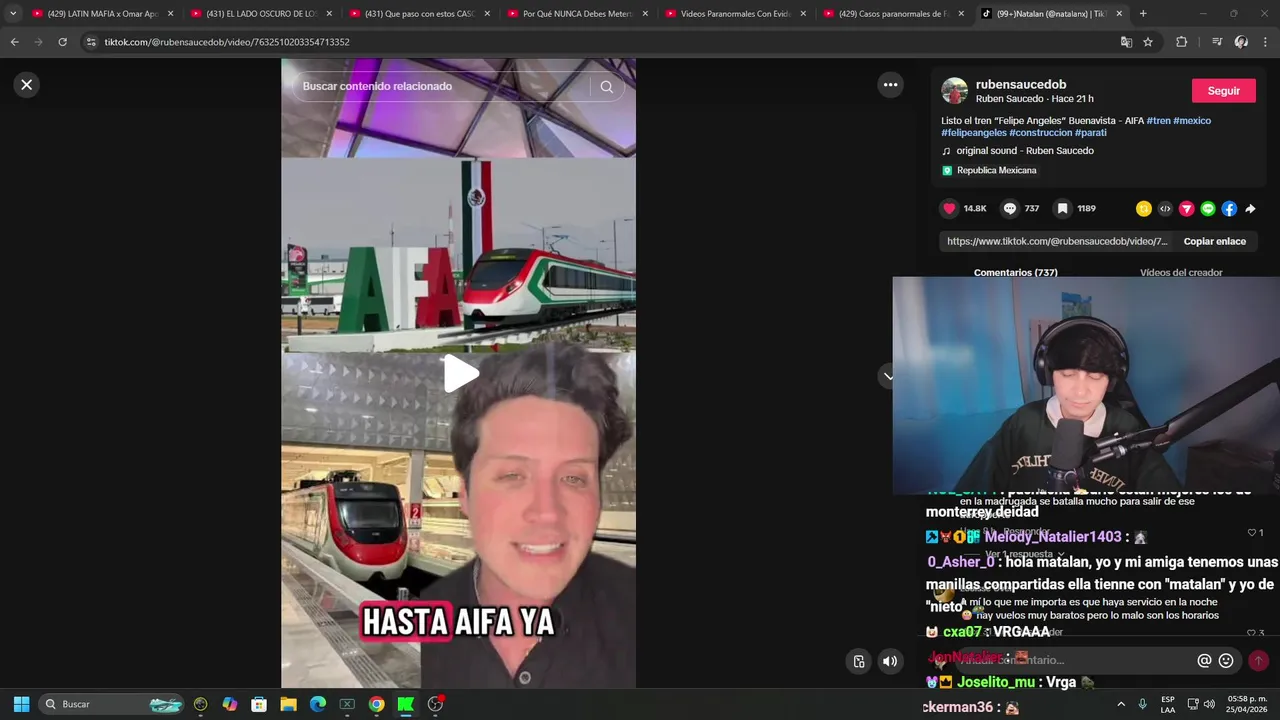Image resolution: width=1280 pixels, height=720 pixels.
Task: Switch to LATIN MAFIA x Omar Apo browser tab
Action: (x=103, y=14)
